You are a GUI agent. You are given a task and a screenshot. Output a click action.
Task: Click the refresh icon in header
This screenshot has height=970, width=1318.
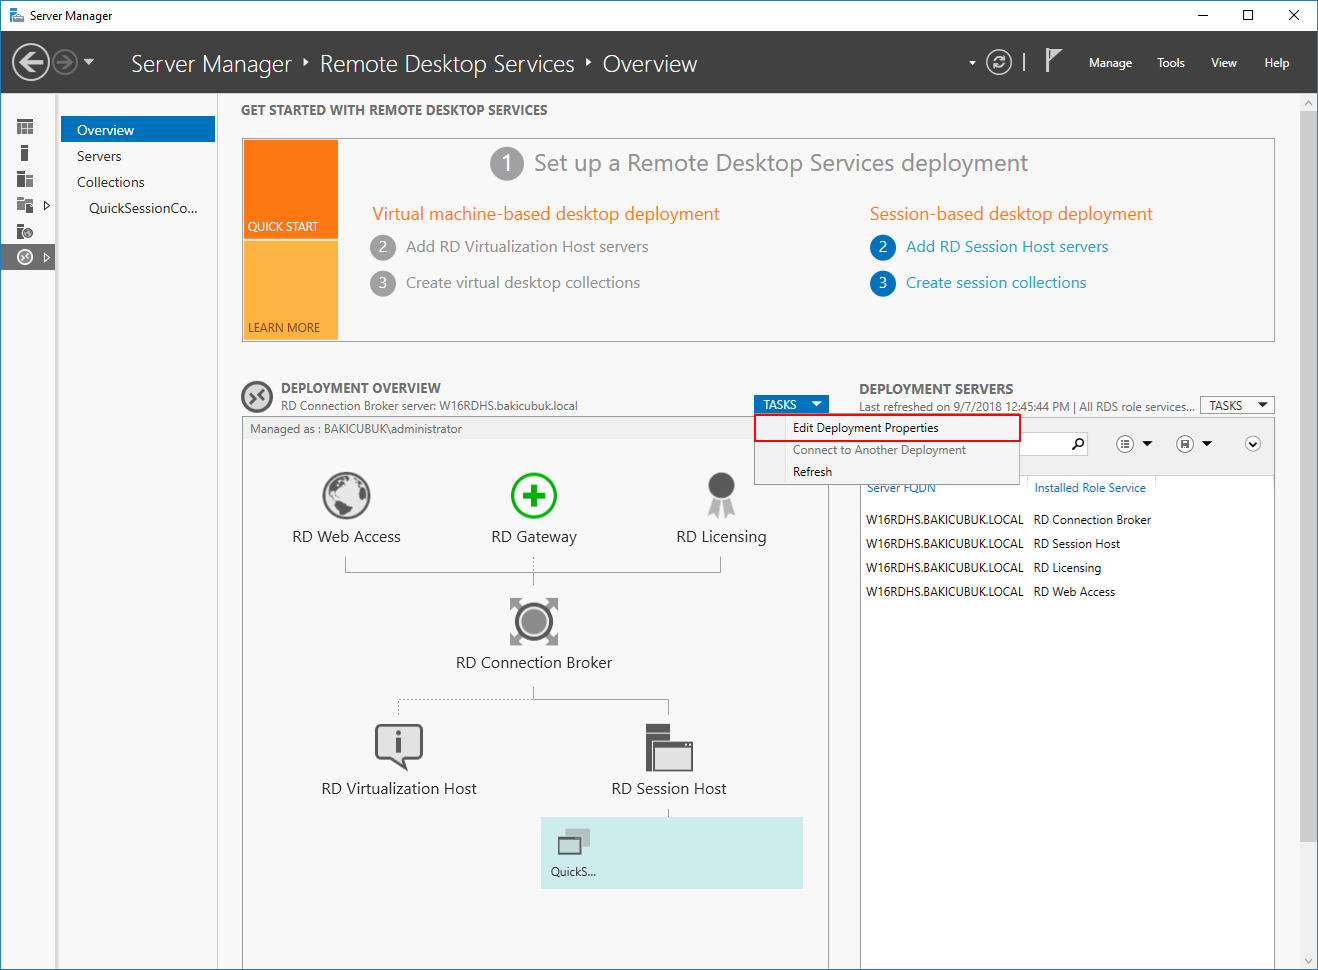(999, 62)
